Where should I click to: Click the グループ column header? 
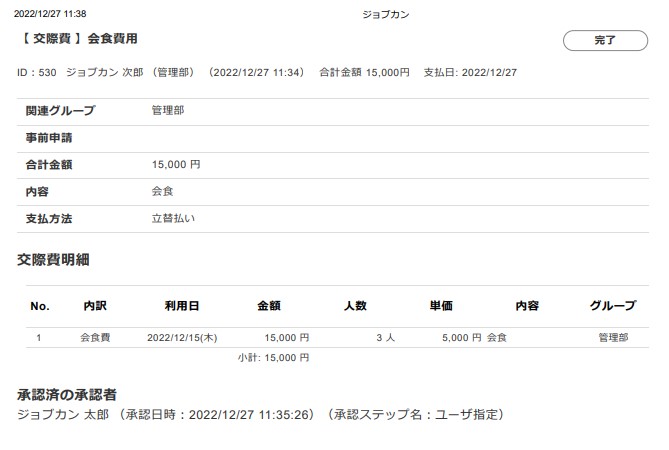pyautogui.click(x=613, y=306)
